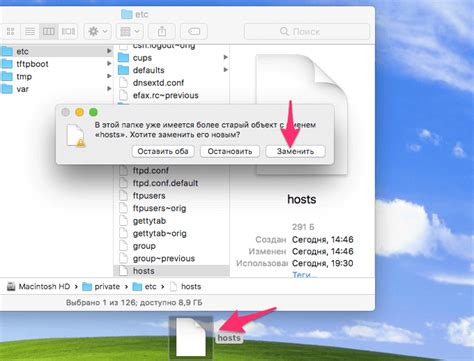Select the hosts file in list
This screenshot has width=474, height=361.
click(x=172, y=271)
